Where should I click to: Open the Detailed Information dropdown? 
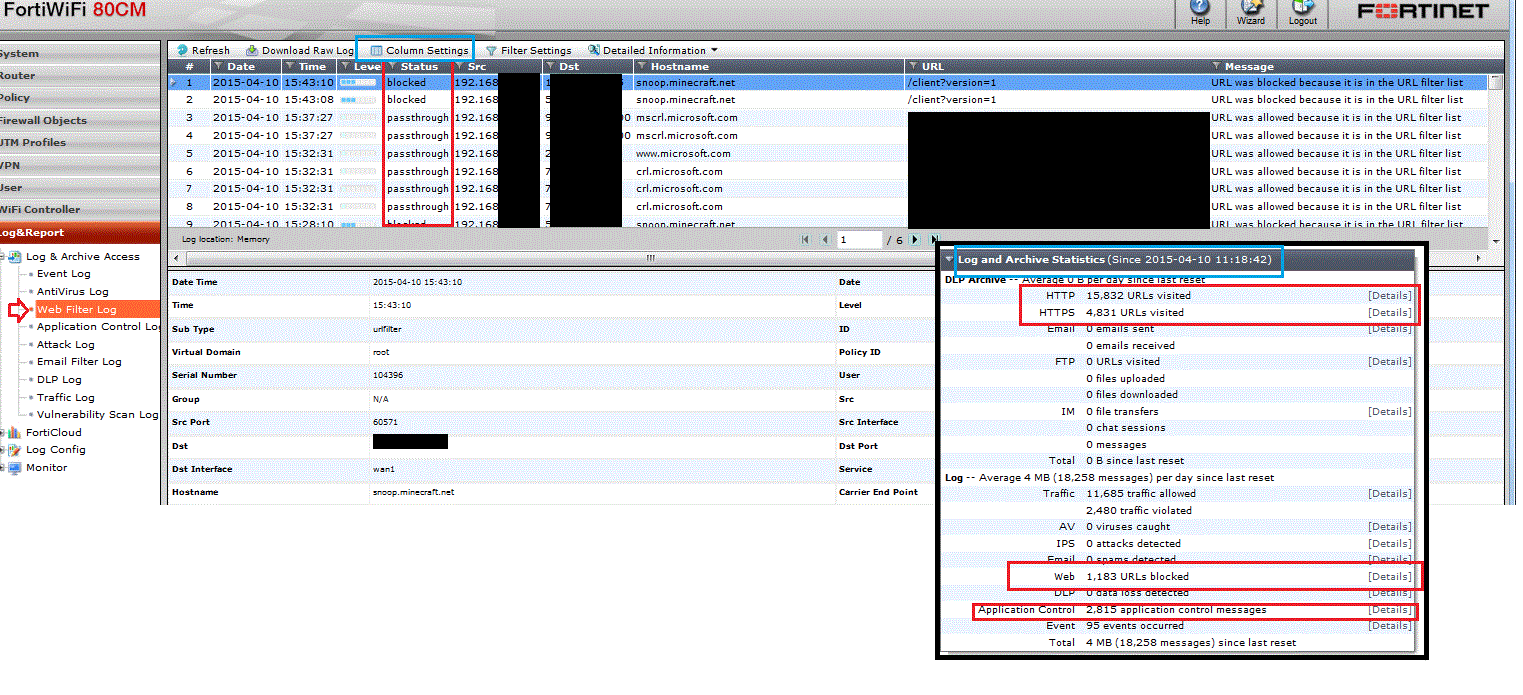653,50
